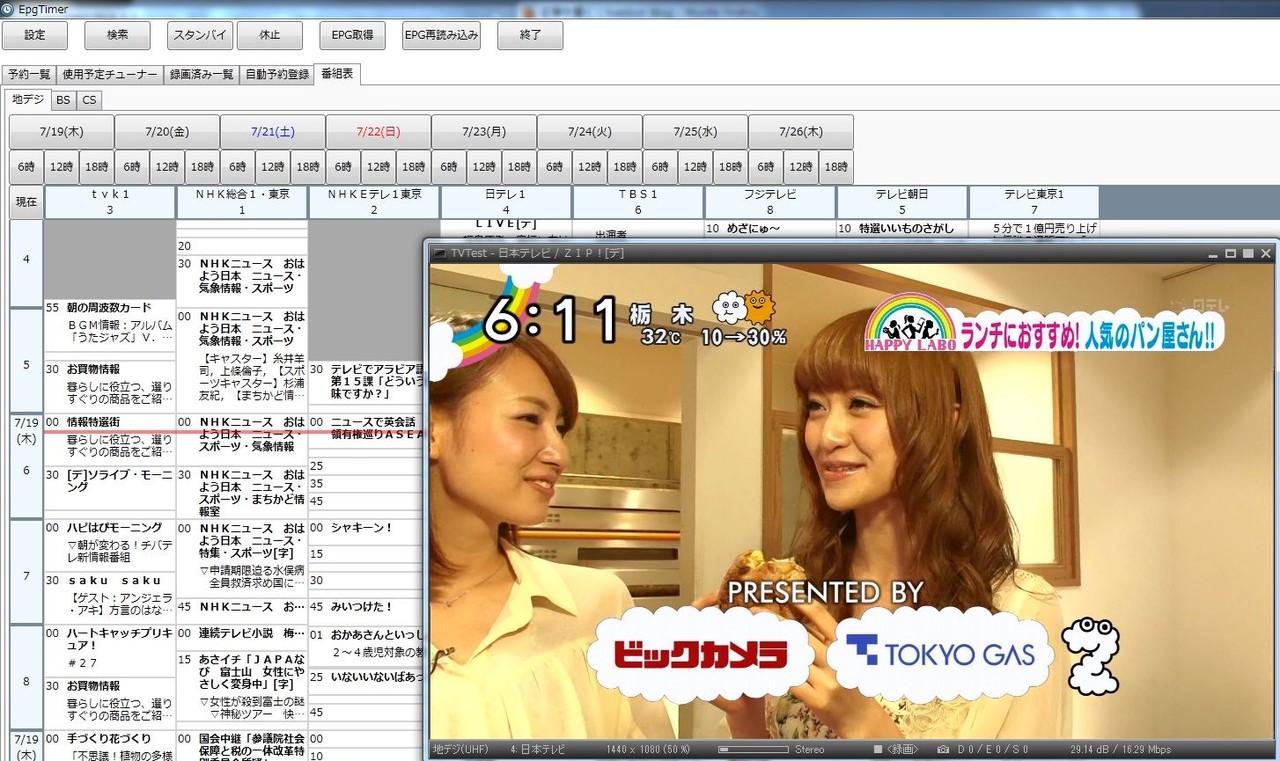1280x761 pixels.
Task: Switch to the CS sub-tab
Action: tap(89, 100)
